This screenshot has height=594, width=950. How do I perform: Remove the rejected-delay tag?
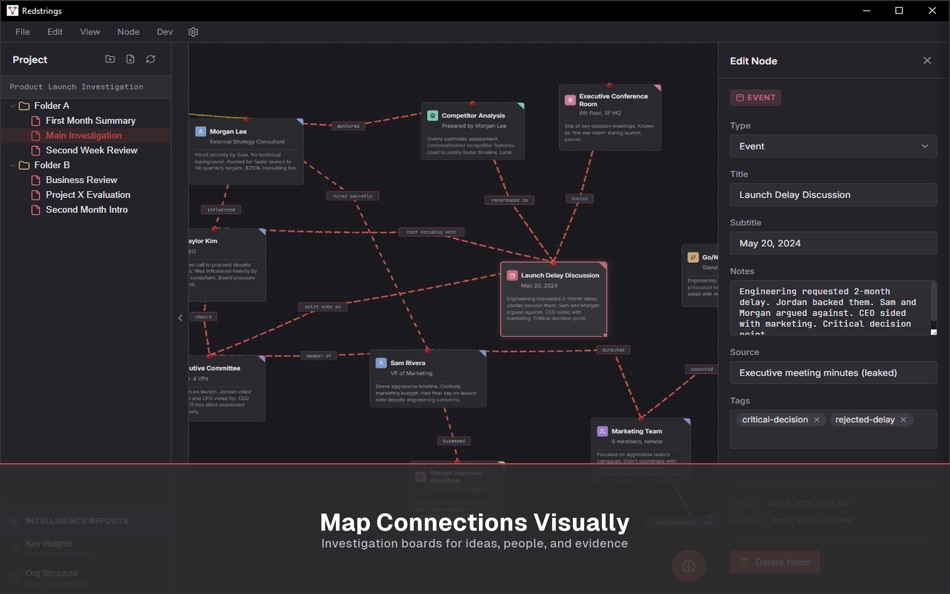(903, 419)
